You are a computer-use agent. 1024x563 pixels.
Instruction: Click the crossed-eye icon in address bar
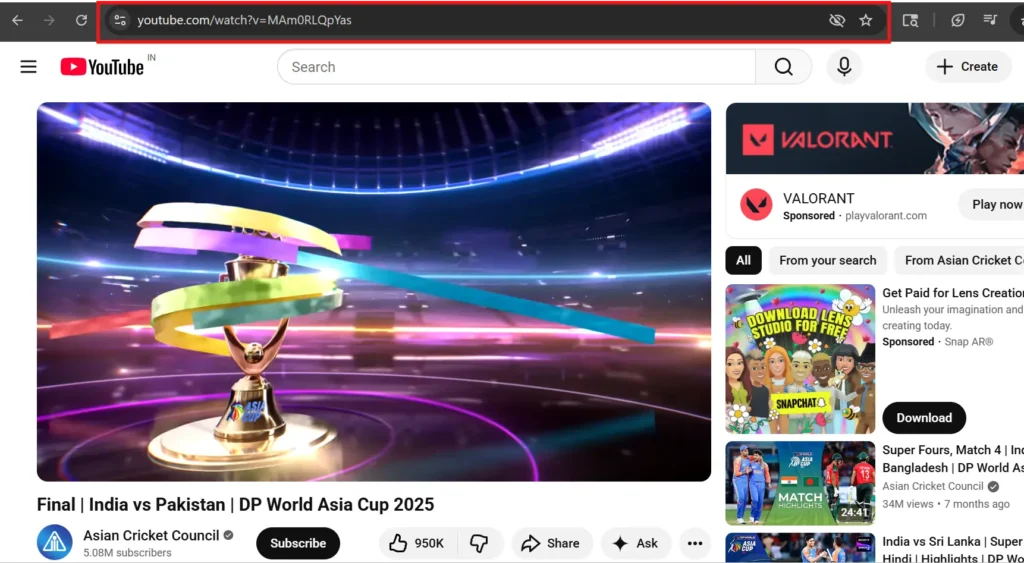pos(837,20)
